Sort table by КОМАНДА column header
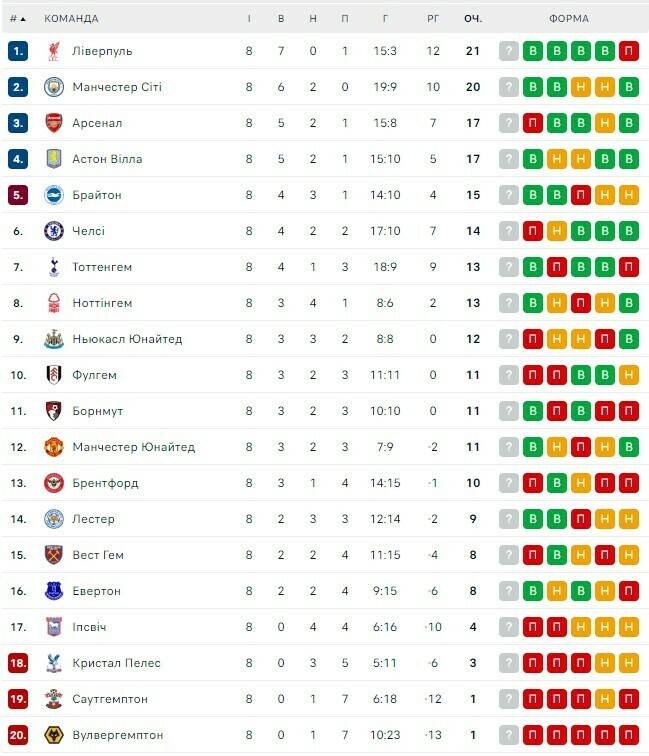Image resolution: width=649 pixels, height=756 pixels. tap(71, 18)
